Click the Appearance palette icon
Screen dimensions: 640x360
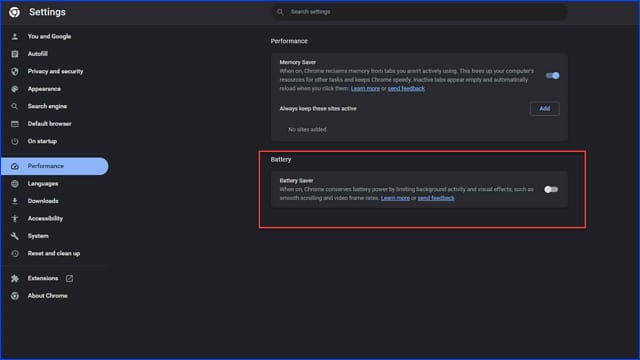click(15, 89)
